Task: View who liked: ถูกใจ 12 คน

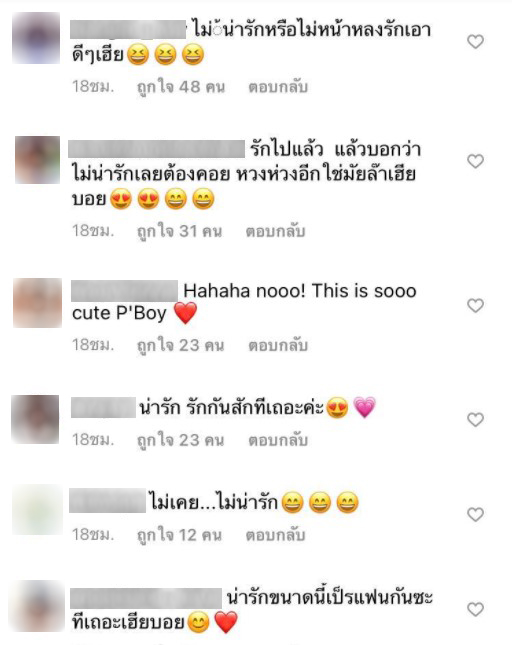Action: pyautogui.click(x=179, y=535)
